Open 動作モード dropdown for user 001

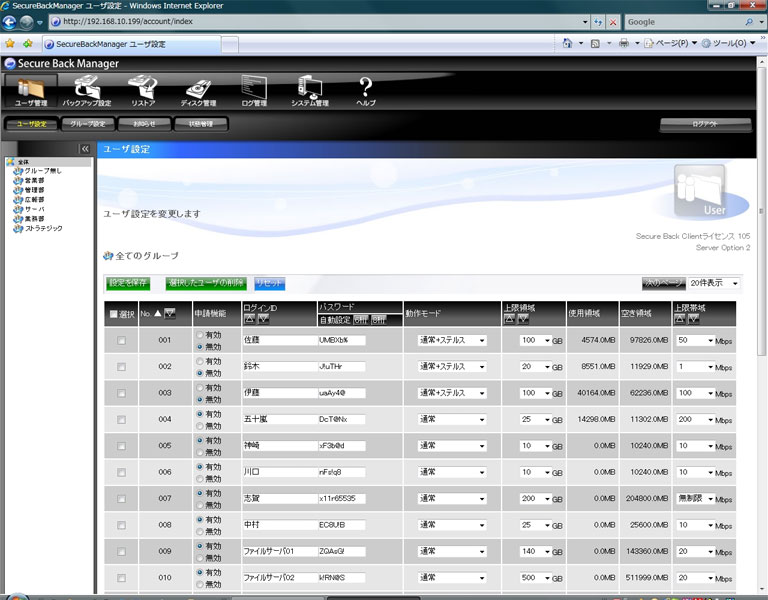pos(453,340)
